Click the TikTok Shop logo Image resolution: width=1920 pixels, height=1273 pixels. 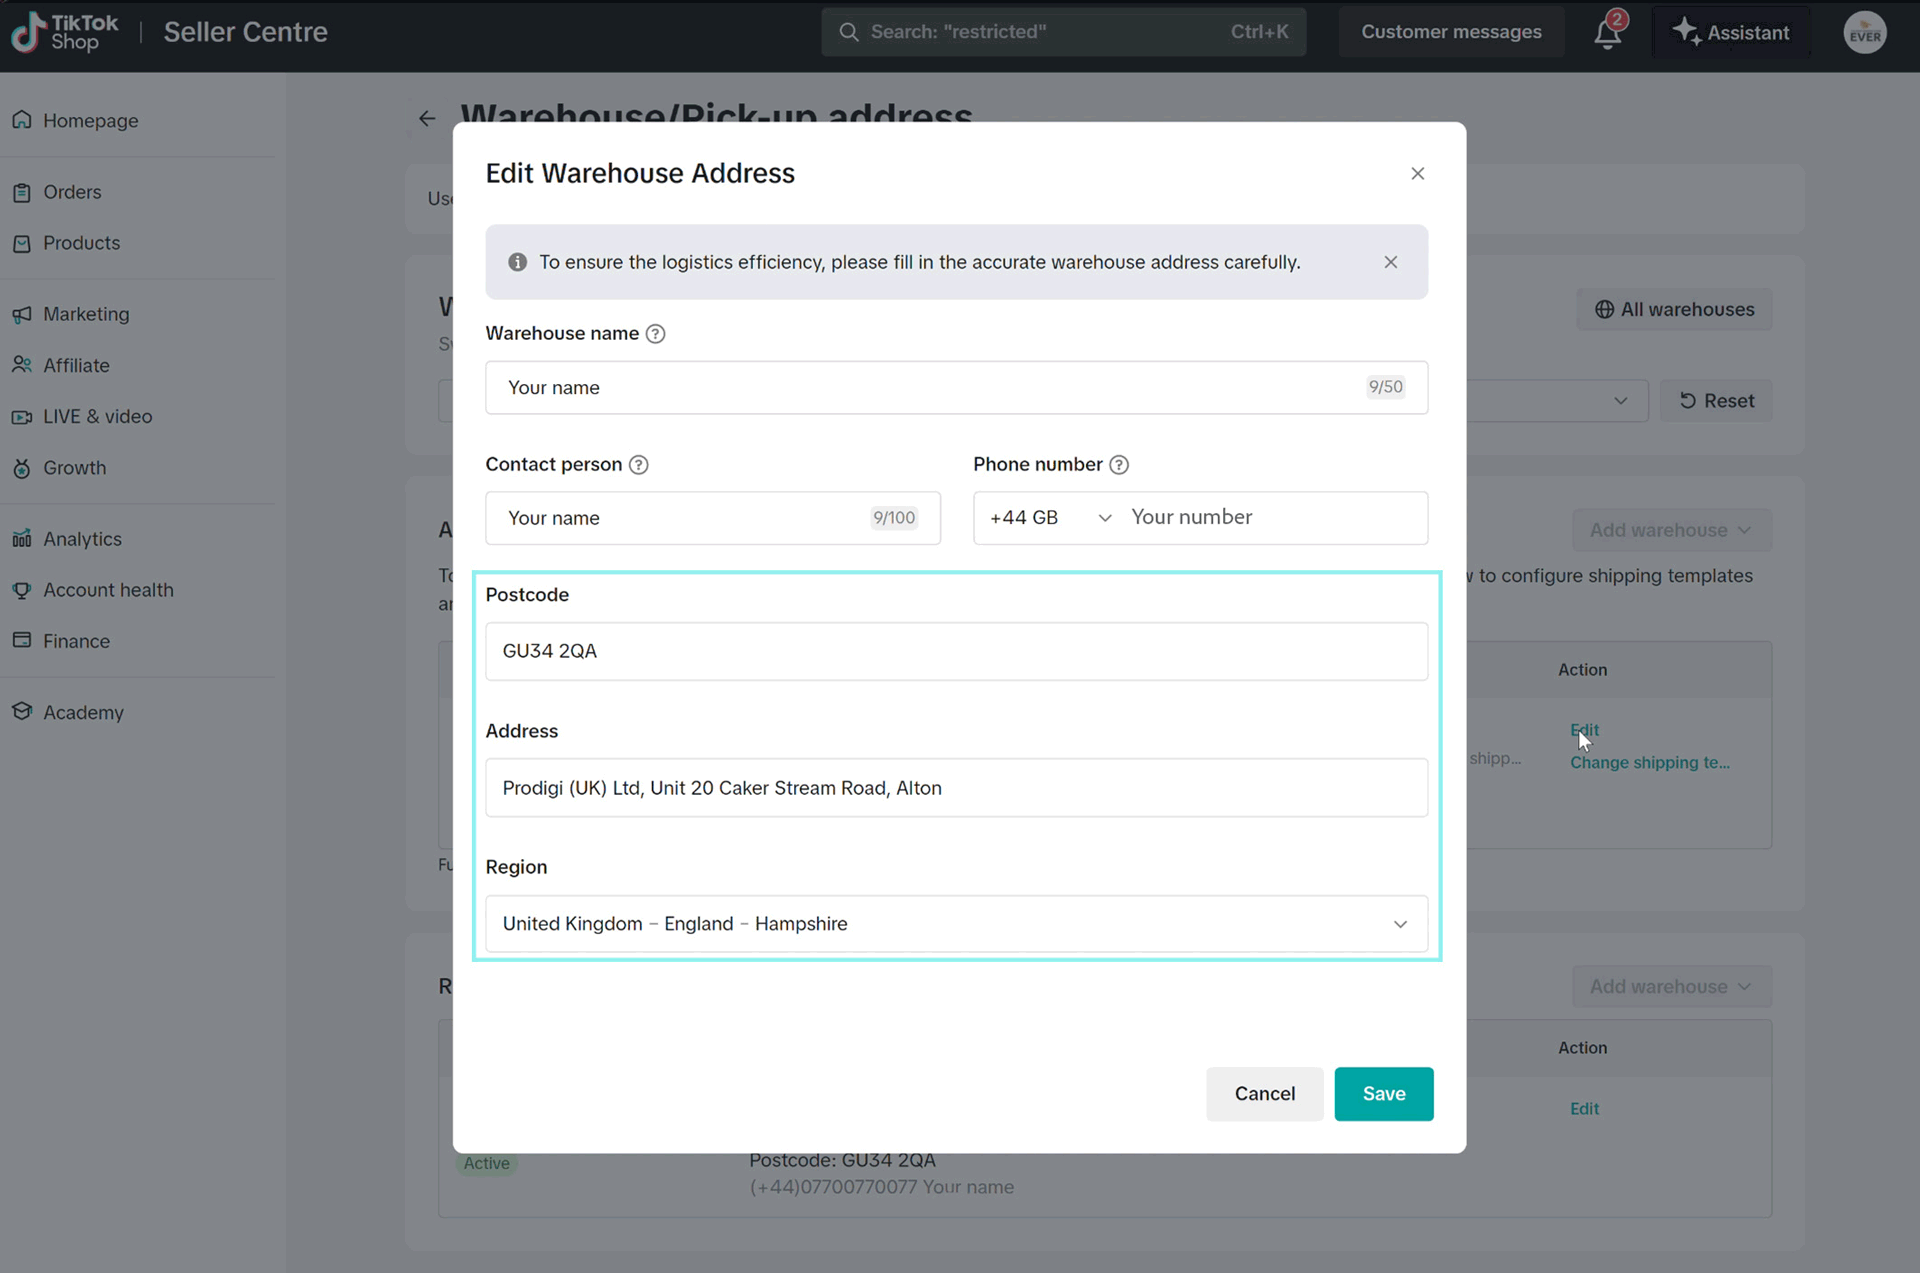click(x=65, y=32)
